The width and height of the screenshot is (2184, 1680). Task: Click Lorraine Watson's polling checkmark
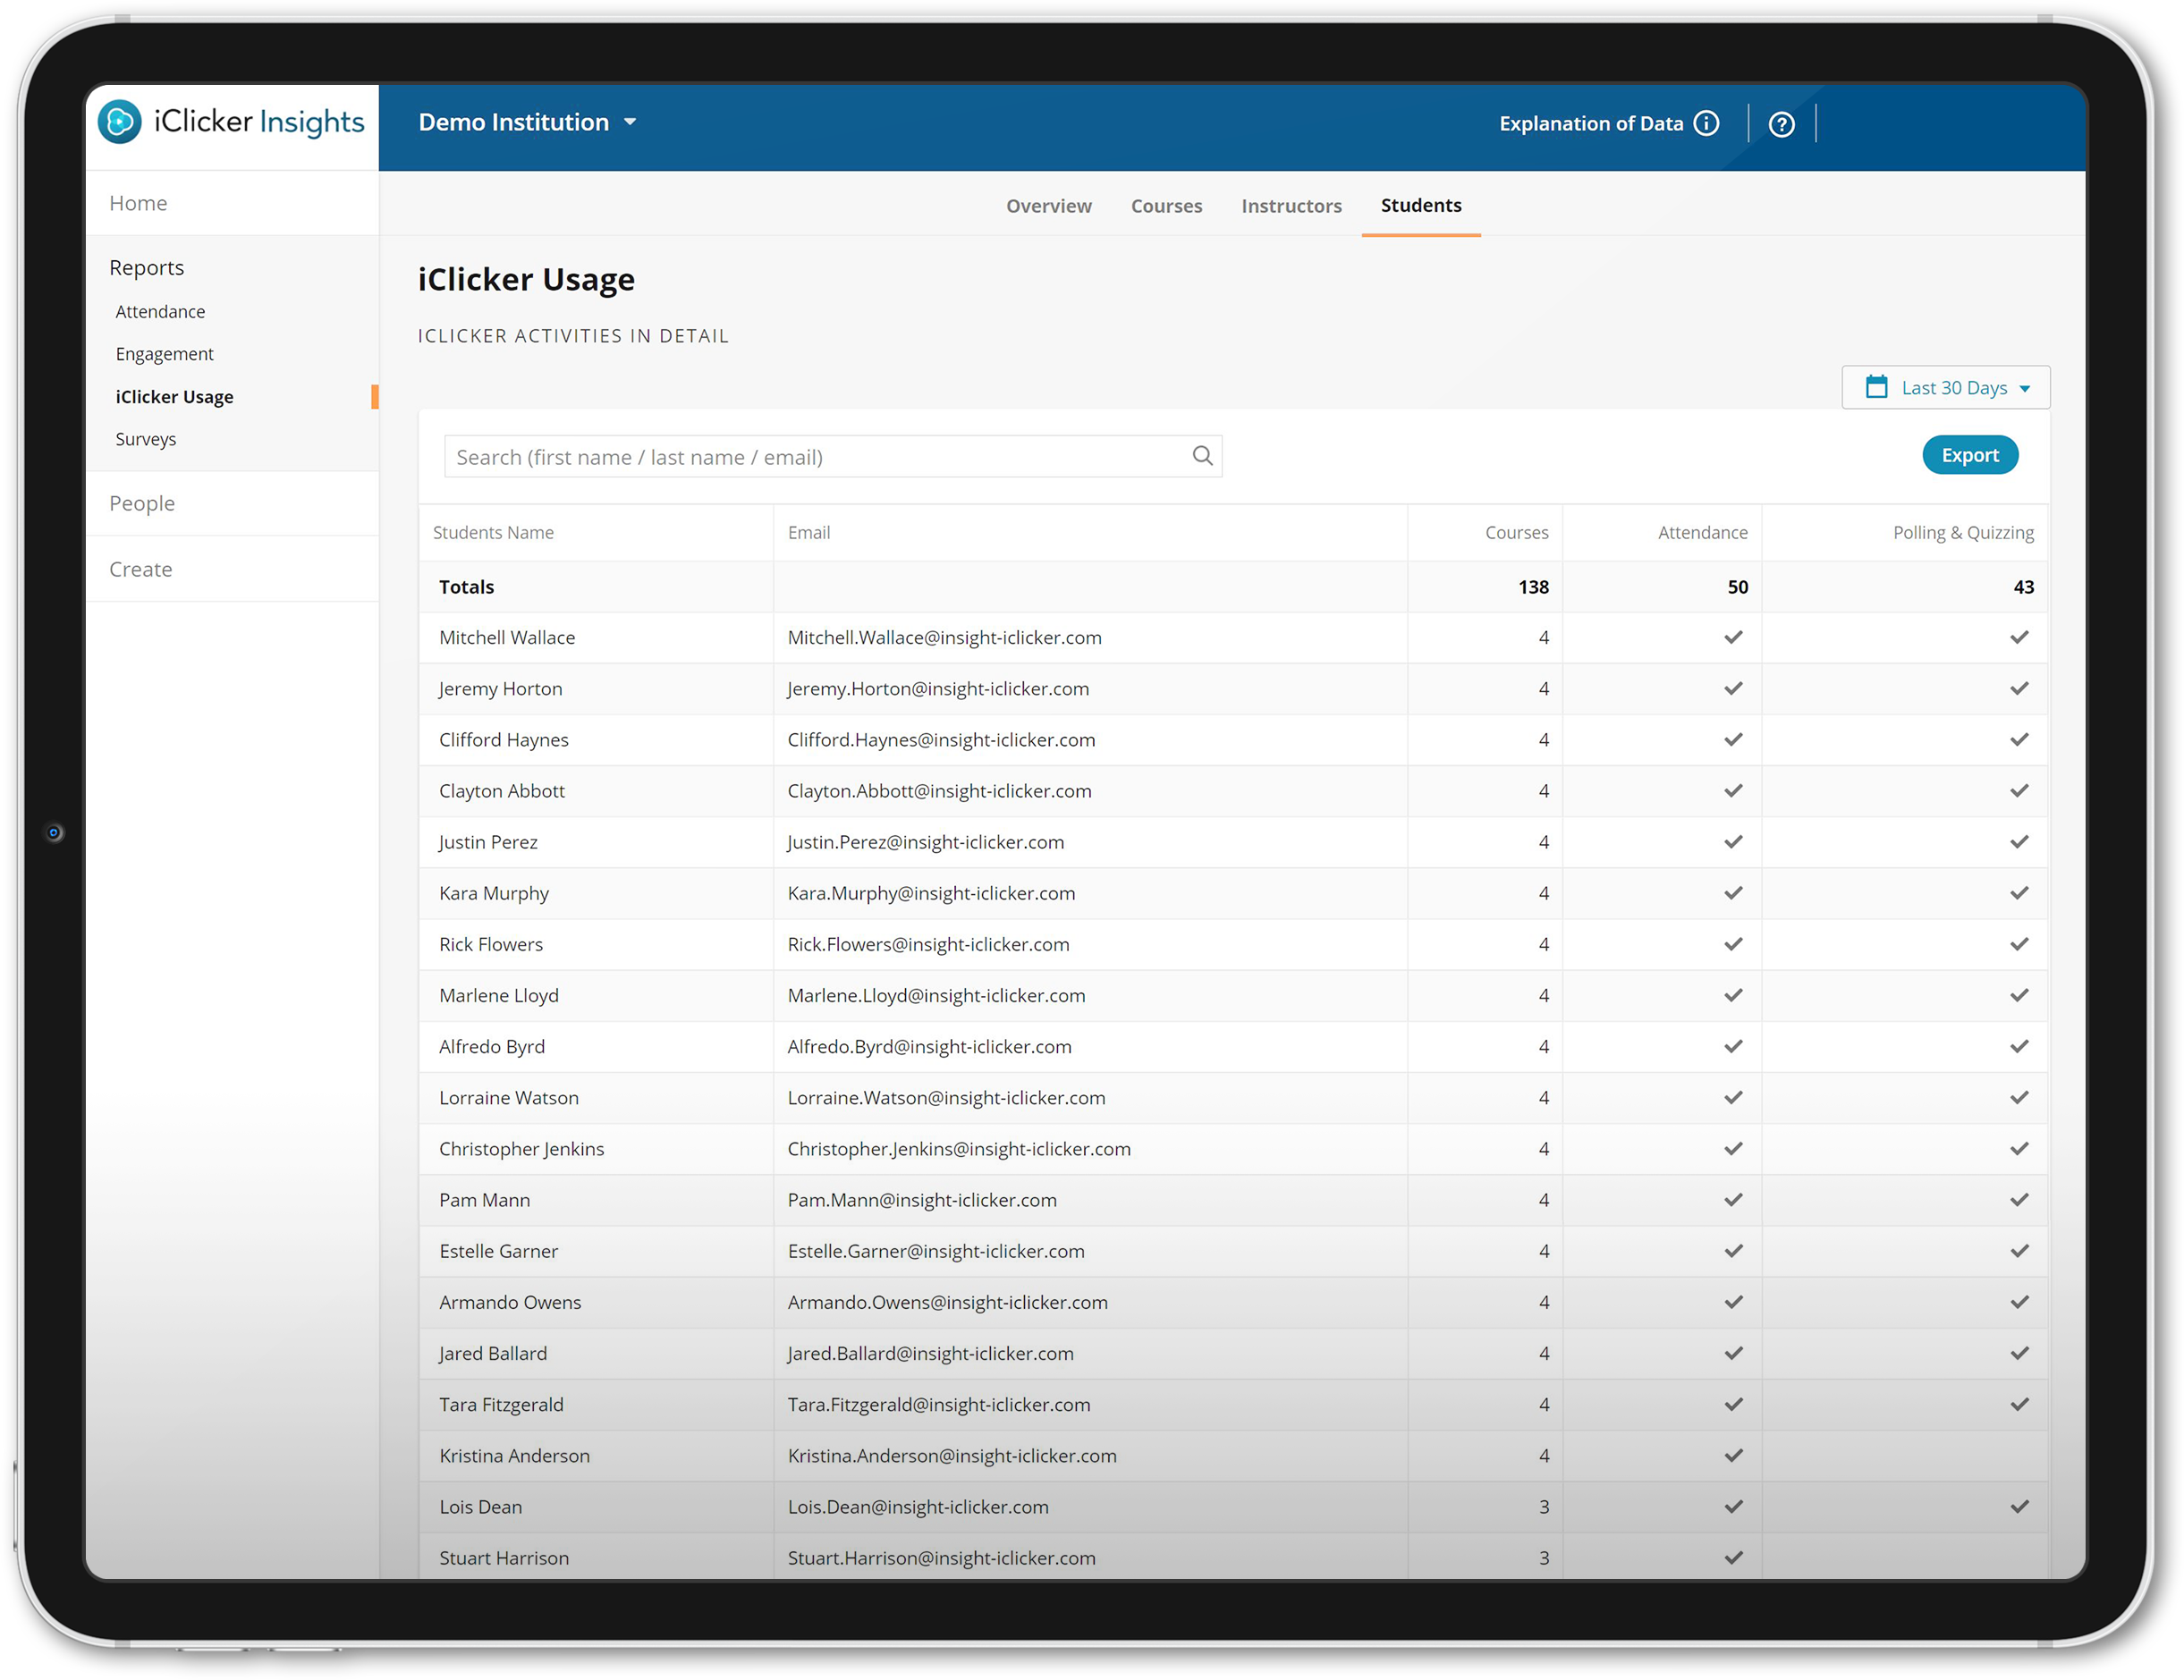[2020, 1097]
